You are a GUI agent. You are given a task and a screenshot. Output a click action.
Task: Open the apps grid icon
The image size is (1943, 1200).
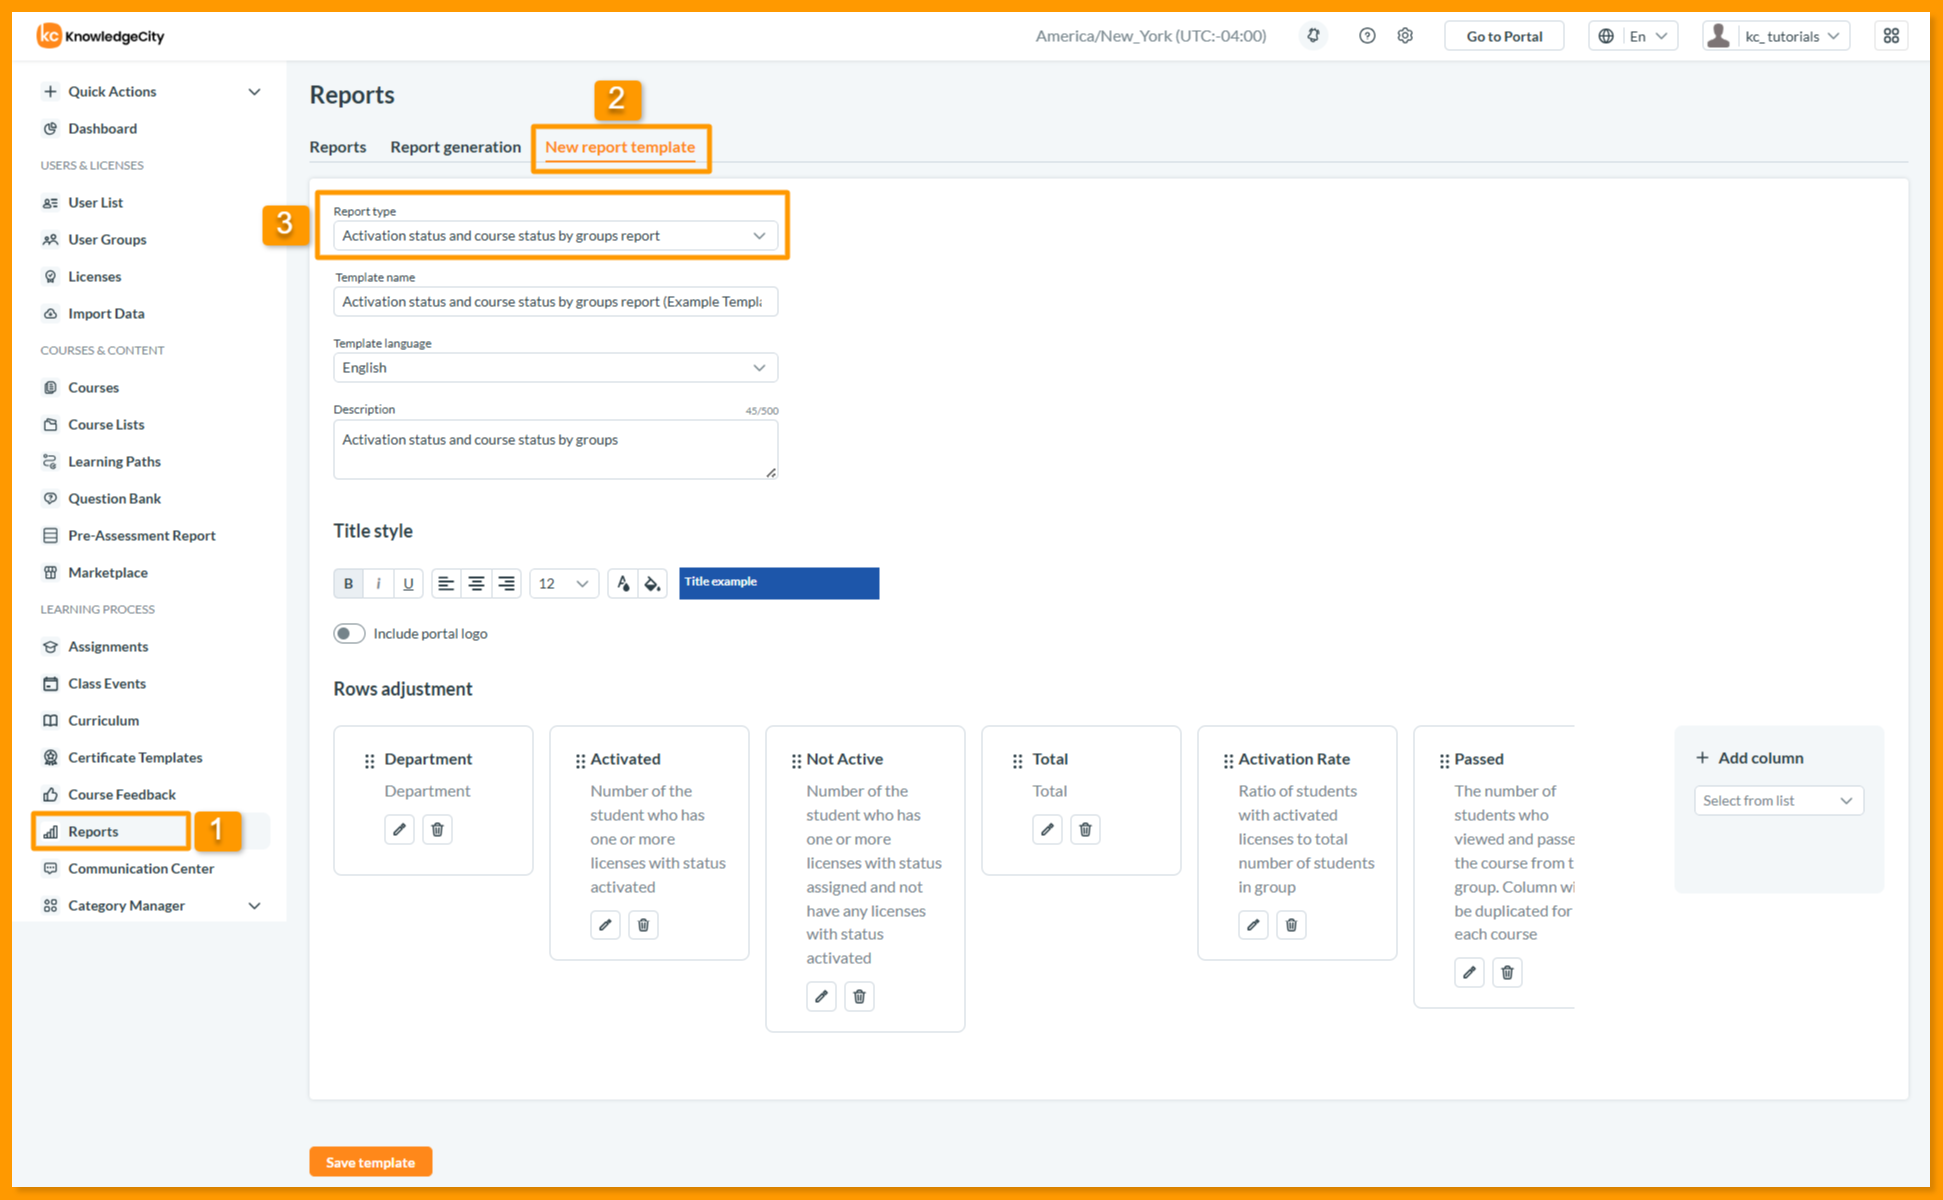[1891, 36]
